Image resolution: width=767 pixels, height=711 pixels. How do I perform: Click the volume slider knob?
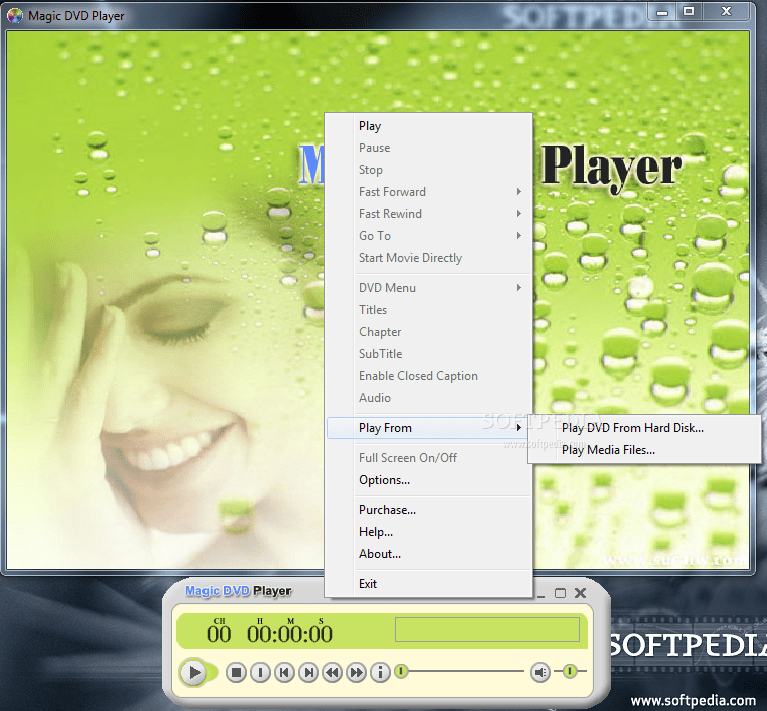[570, 671]
